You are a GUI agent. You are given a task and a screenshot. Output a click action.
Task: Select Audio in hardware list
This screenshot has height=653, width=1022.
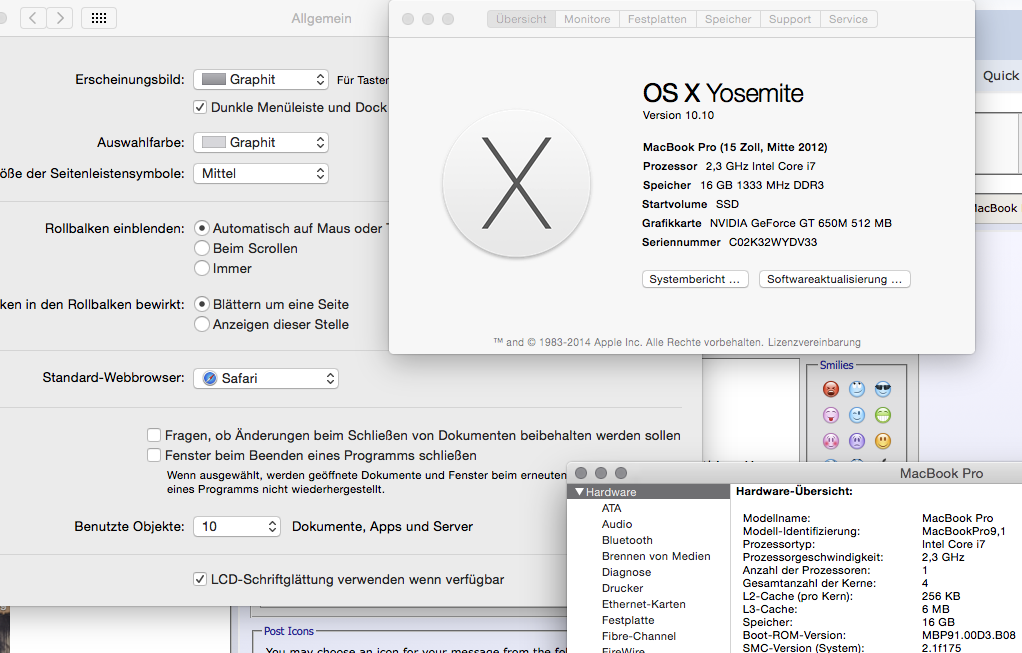tap(617, 524)
